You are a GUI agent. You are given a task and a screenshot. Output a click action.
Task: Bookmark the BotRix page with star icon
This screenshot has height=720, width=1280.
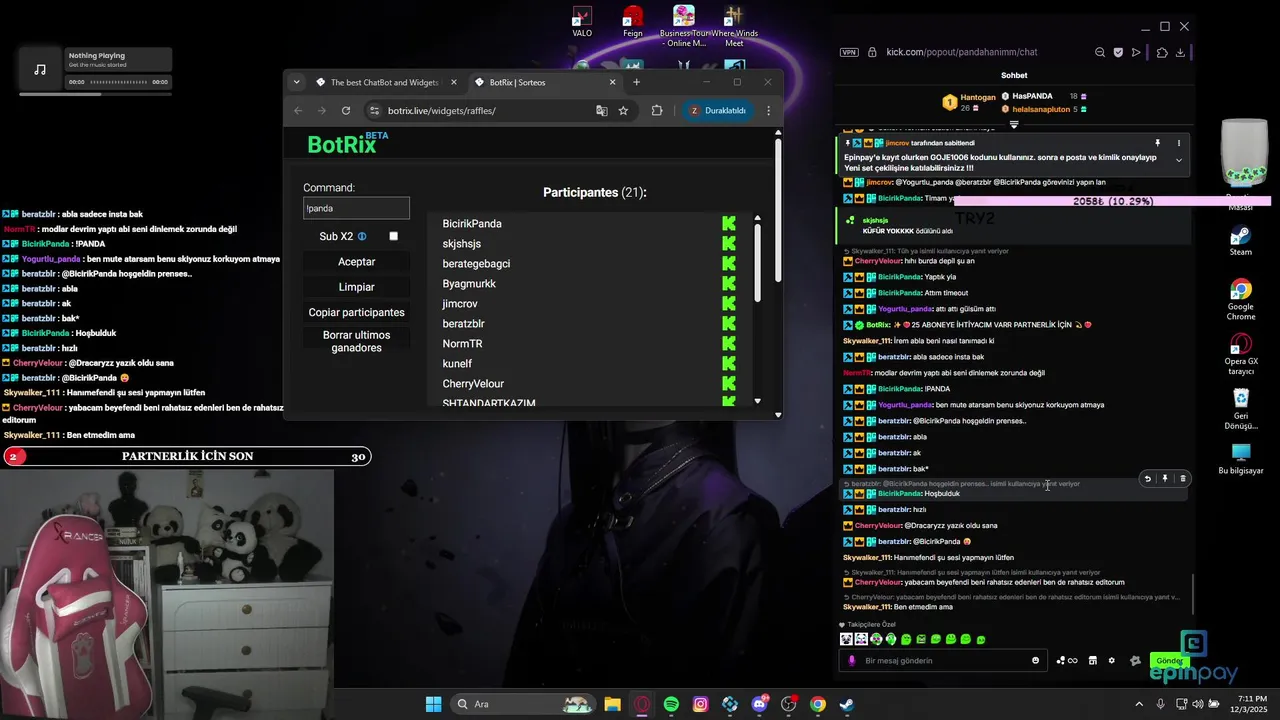(623, 111)
